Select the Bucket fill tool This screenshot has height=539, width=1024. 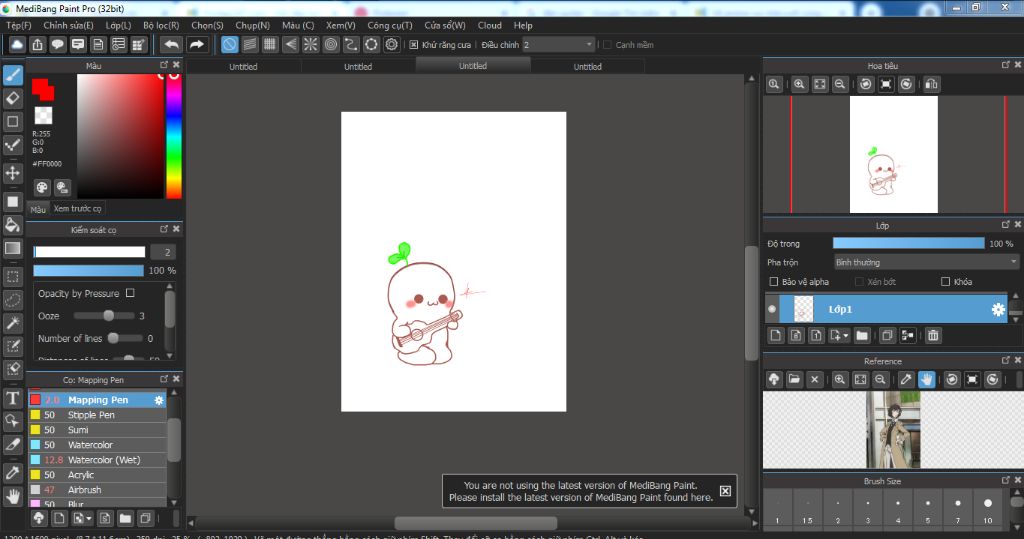click(x=13, y=224)
